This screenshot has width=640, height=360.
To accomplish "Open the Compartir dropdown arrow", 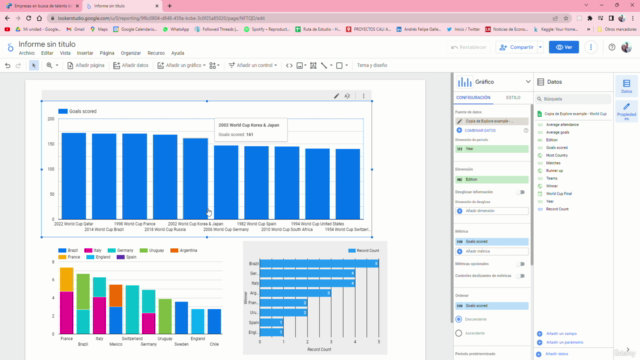I will point(540,47).
